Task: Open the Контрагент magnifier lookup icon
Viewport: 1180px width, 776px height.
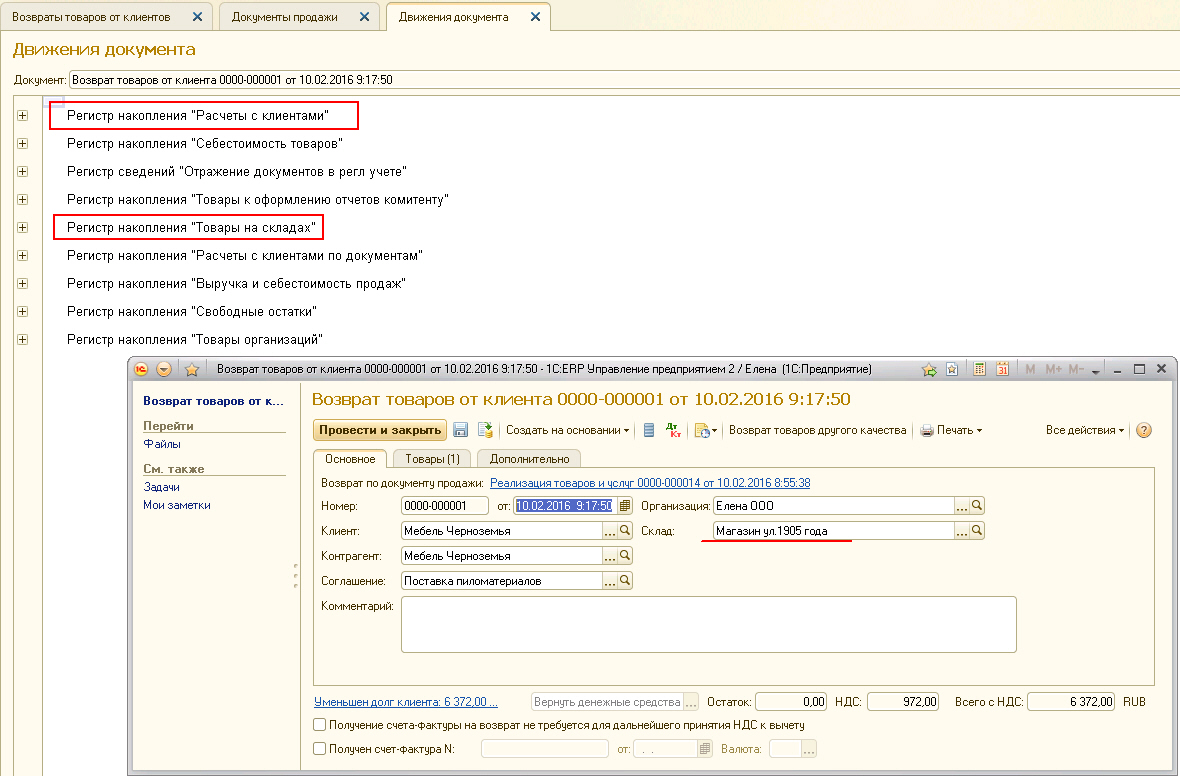Action: pos(625,555)
